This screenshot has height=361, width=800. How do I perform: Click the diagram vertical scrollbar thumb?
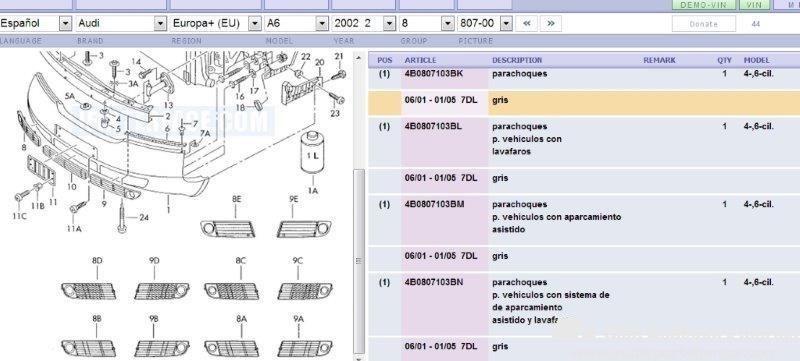pos(360,261)
